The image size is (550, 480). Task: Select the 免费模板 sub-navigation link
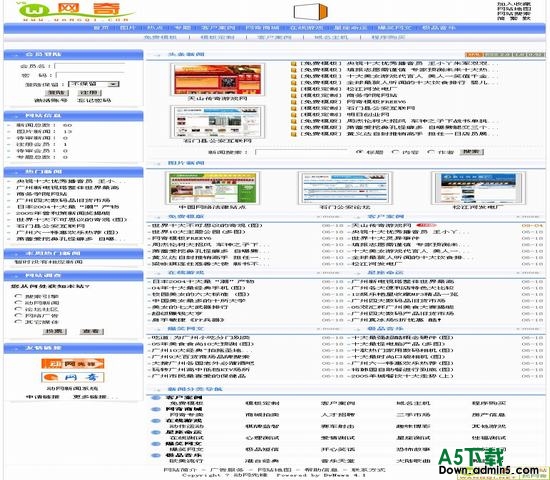pyautogui.click(x=160, y=37)
